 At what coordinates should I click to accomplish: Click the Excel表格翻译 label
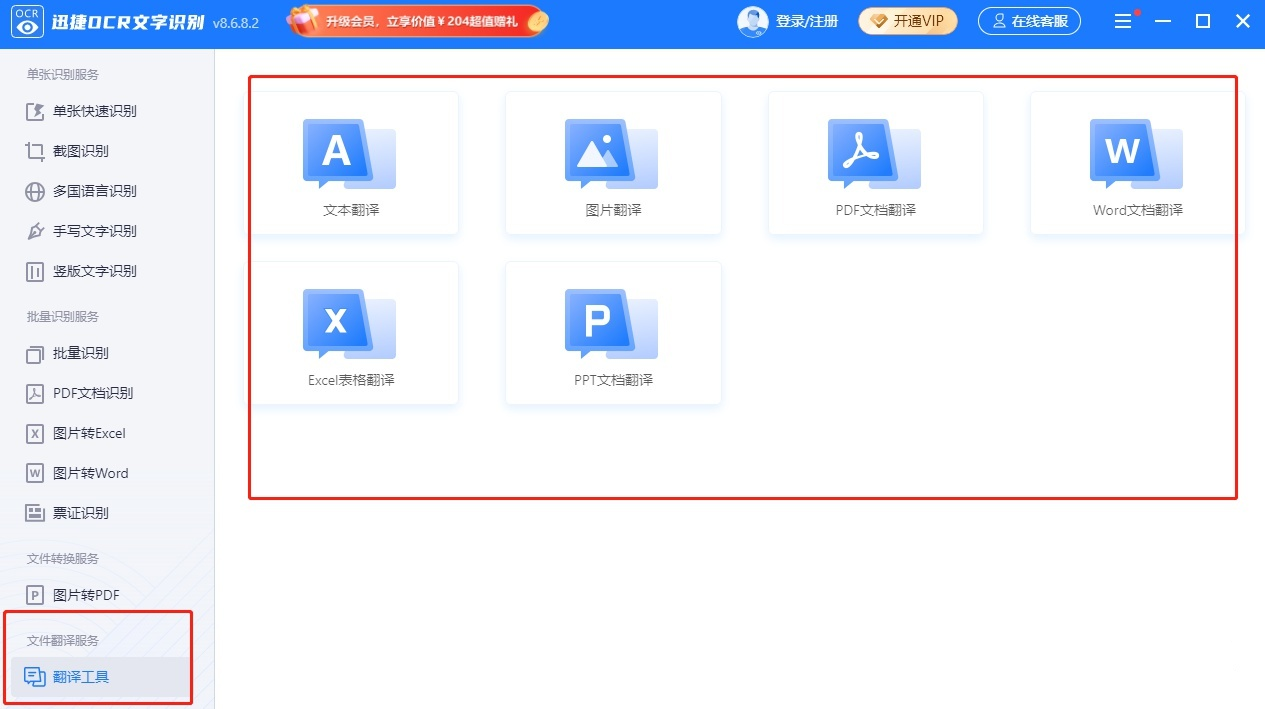[x=351, y=380]
